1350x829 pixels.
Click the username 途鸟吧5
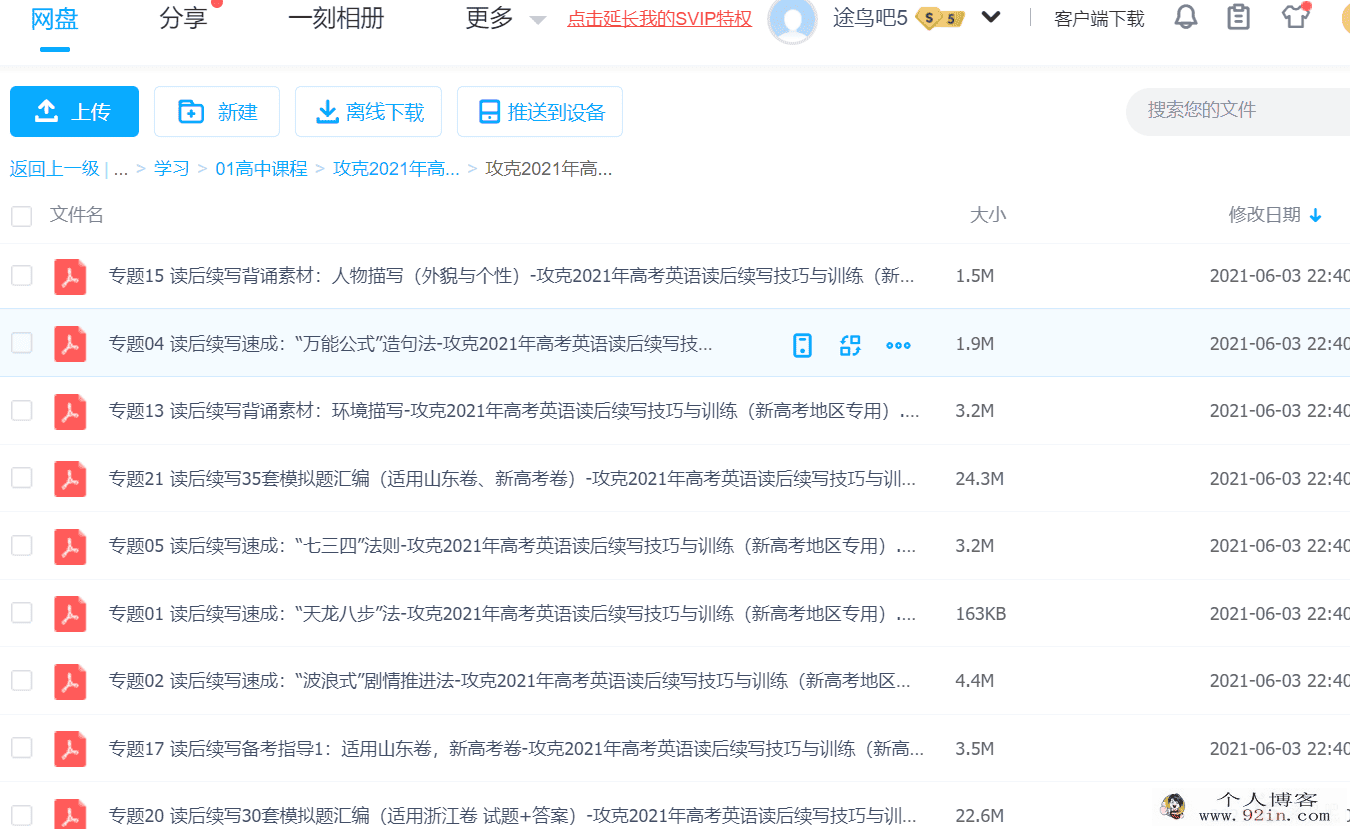870,18
